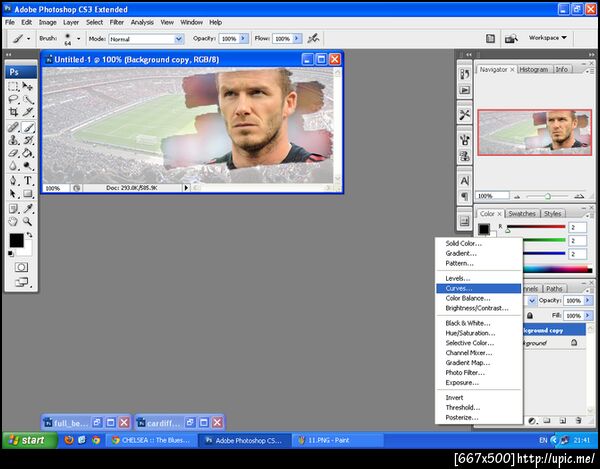This screenshot has width=600, height=469.
Task: Select the Blur tool
Action: (13, 166)
